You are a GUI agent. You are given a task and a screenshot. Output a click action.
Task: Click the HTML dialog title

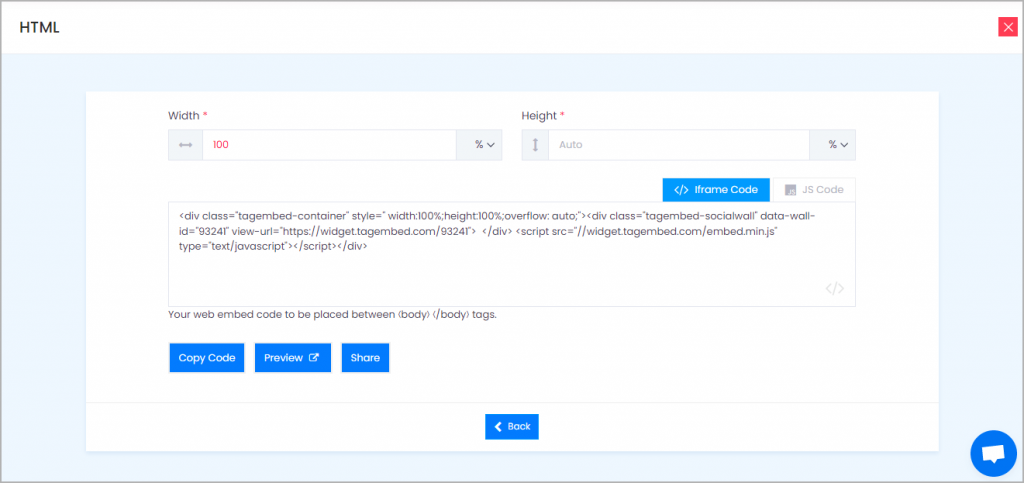(x=39, y=27)
